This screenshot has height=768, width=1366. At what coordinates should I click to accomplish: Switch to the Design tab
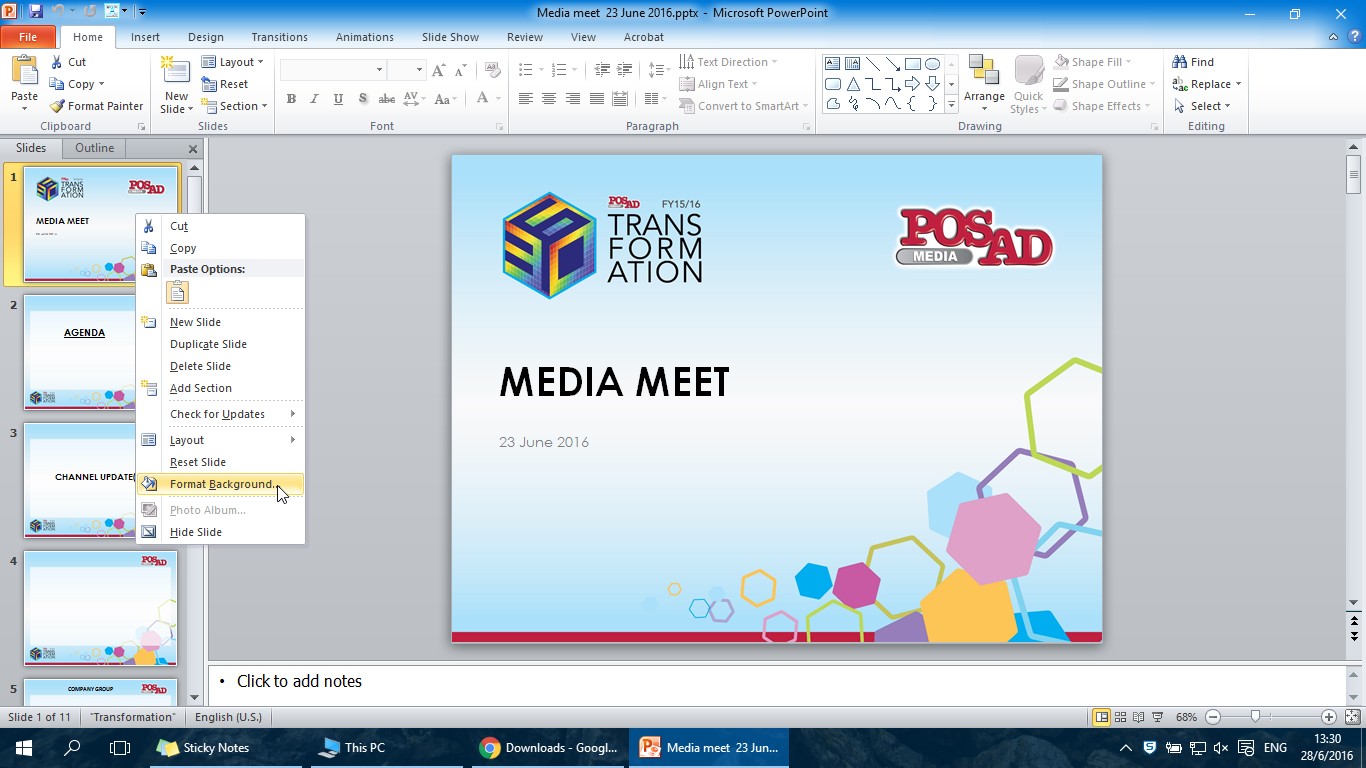click(x=206, y=37)
